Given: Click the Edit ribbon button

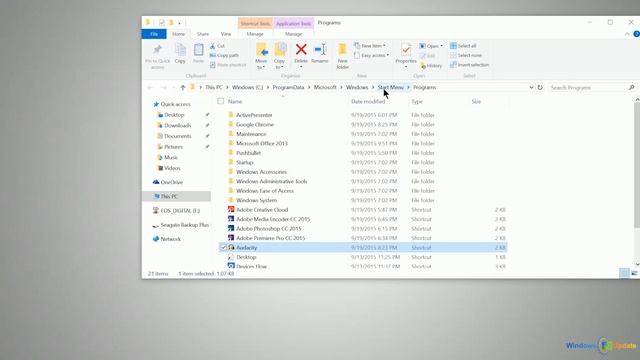Looking at the screenshot, I should (427, 56).
